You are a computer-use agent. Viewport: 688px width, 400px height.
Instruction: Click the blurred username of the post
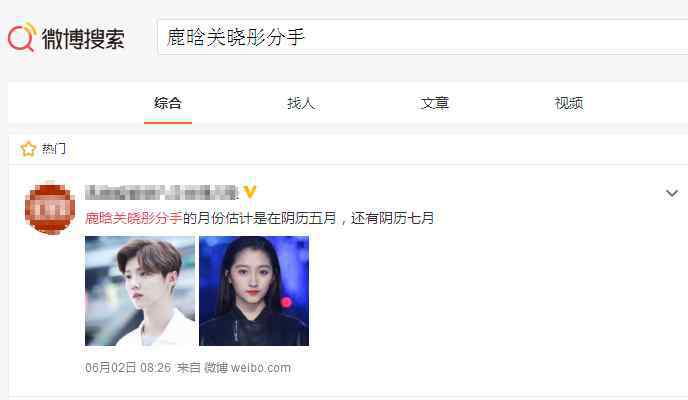161,192
